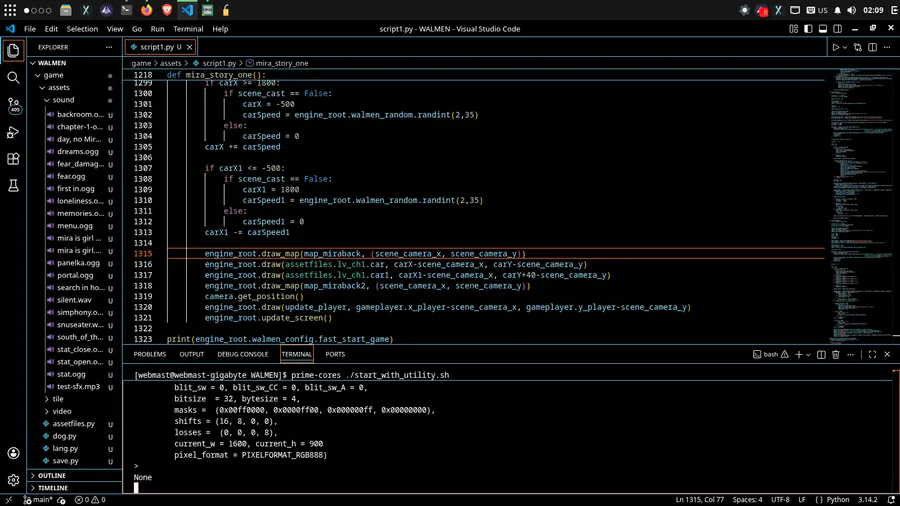Add a new terminal with plus icon

pos(798,355)
